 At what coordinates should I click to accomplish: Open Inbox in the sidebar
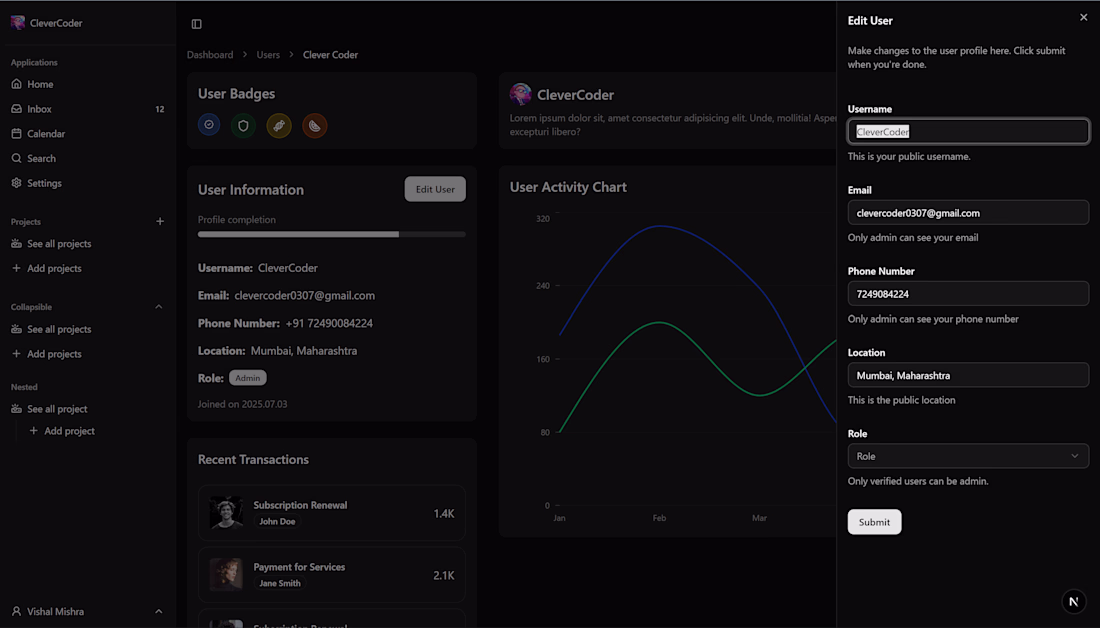pyautogui.click(x=88, y=109)
